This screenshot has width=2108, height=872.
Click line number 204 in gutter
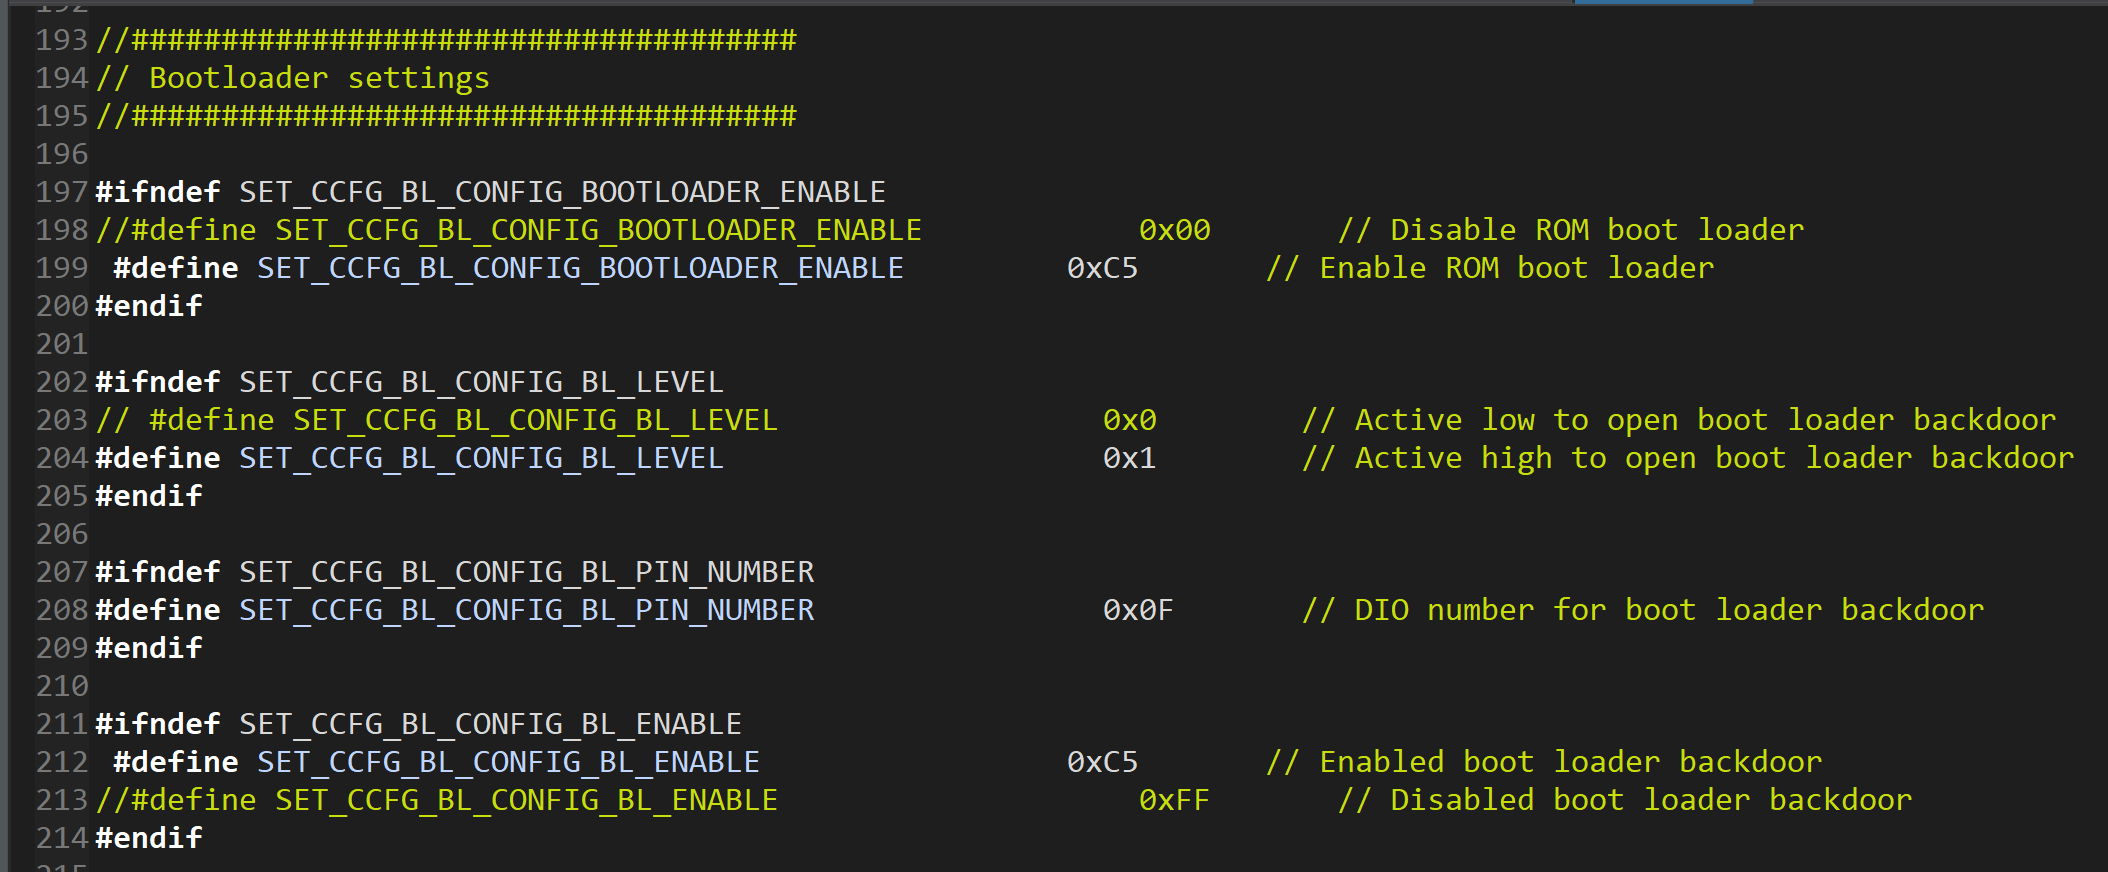(62, 458)
